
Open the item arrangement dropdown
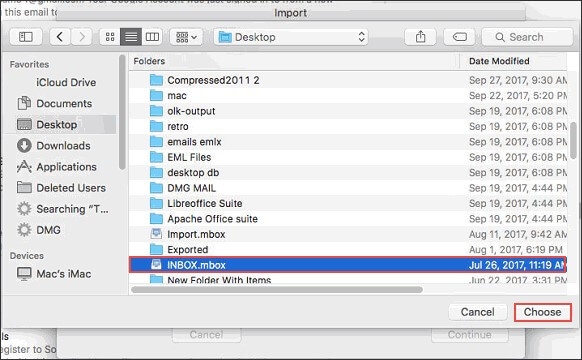186,37
